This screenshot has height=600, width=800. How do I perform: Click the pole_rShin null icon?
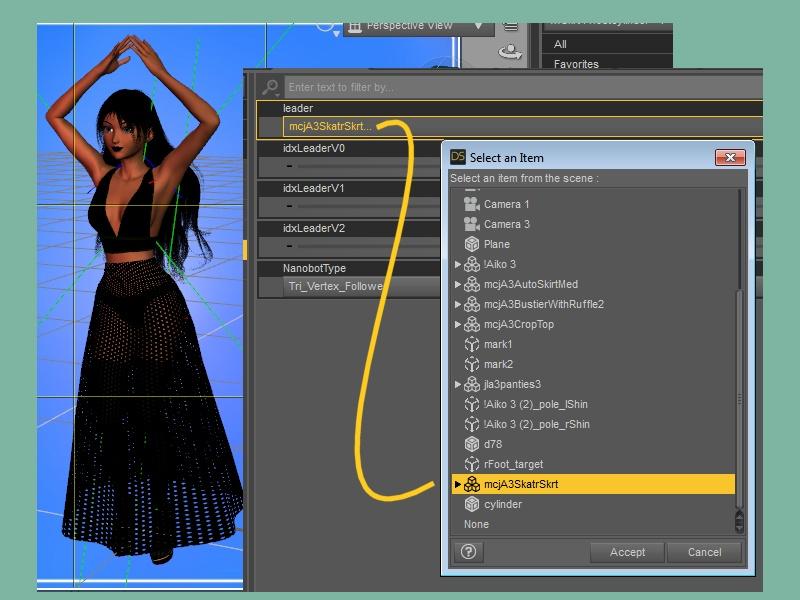point(471,424)
